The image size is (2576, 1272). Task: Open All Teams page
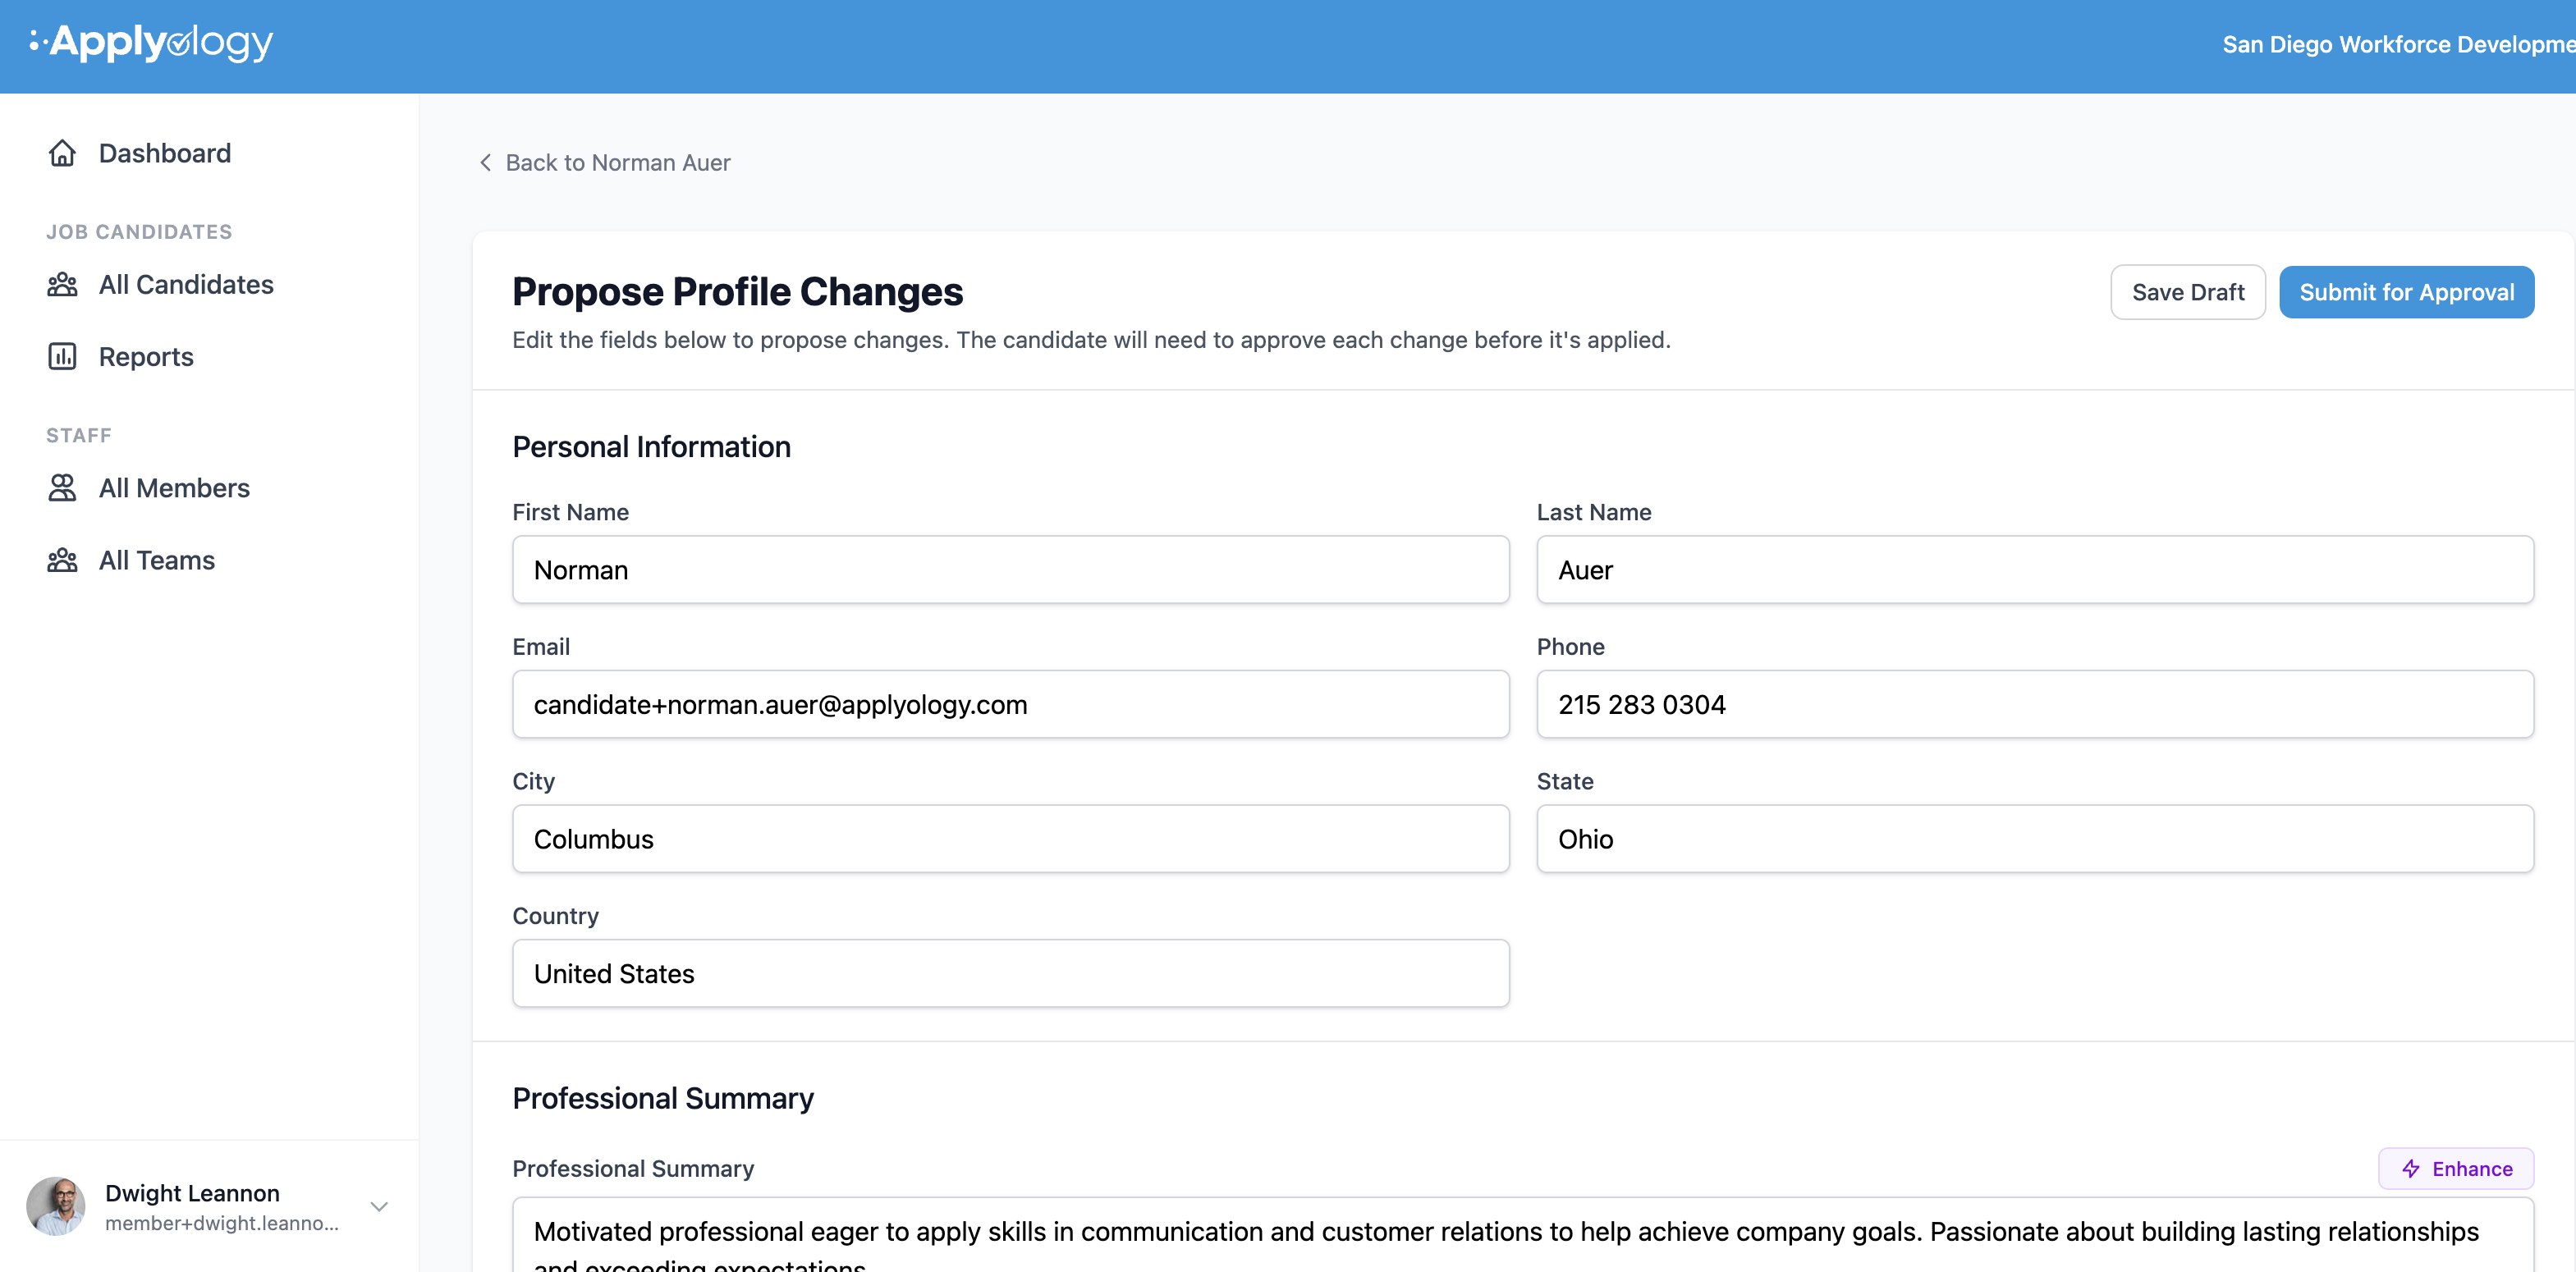tap(157, 560)
